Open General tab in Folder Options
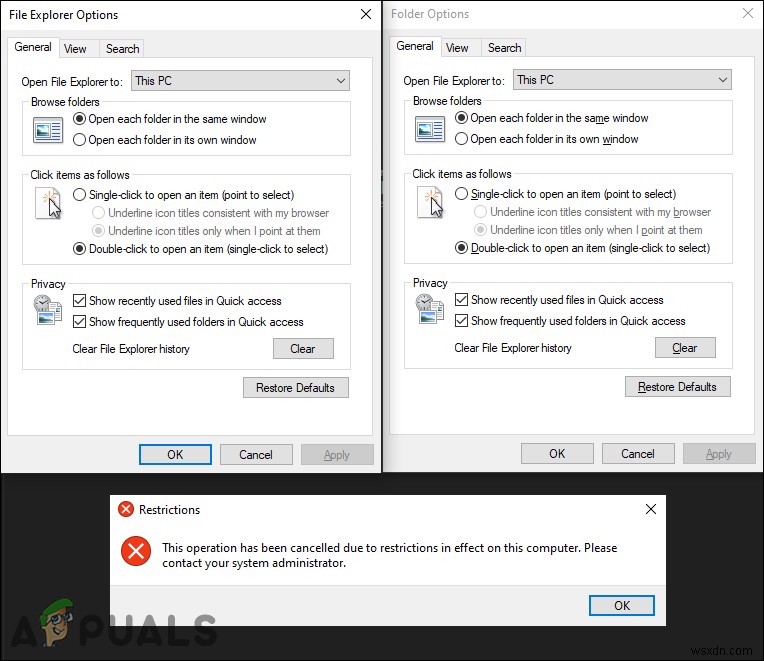Image resolution: width=764 pixels, height=661 pixels. click(x=415, y=46)
